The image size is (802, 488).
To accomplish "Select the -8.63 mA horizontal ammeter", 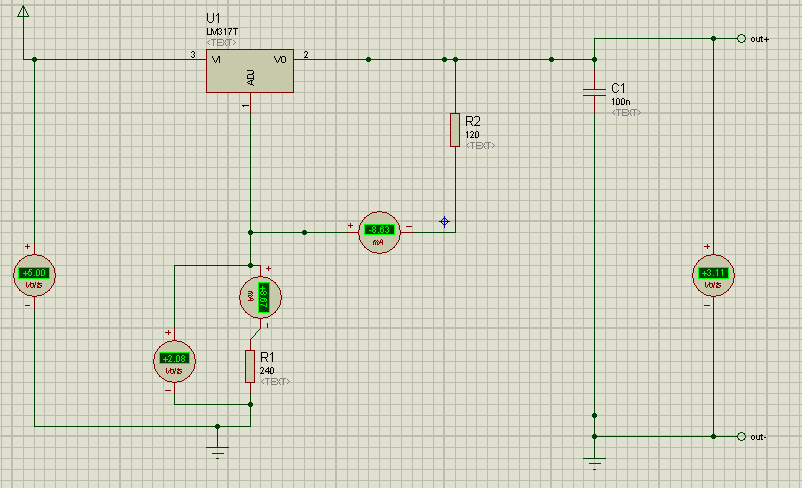I will pos(379,232).
